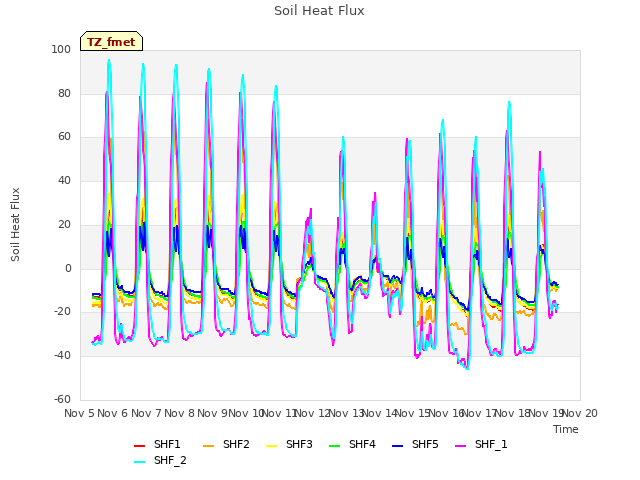The image size is (640, 480).
Task: Click the red SHF1 color marker
Action: tap(140, 445)
